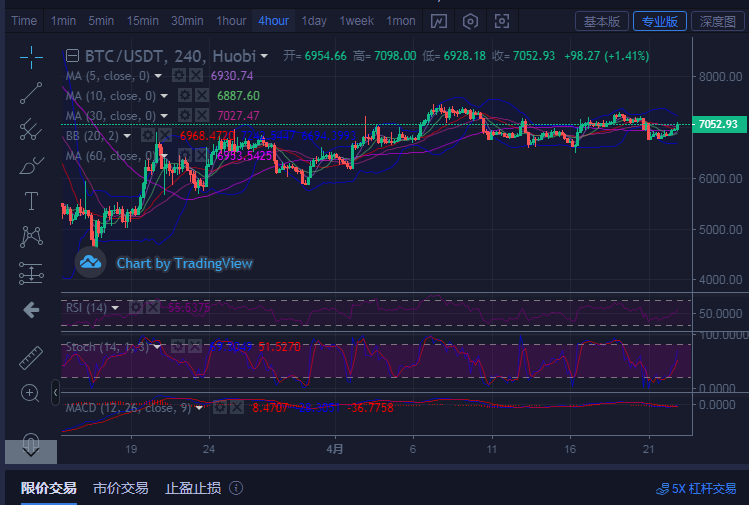Remove the Stoch indicator
Viewport: 749px width, 505px height.
195,346
